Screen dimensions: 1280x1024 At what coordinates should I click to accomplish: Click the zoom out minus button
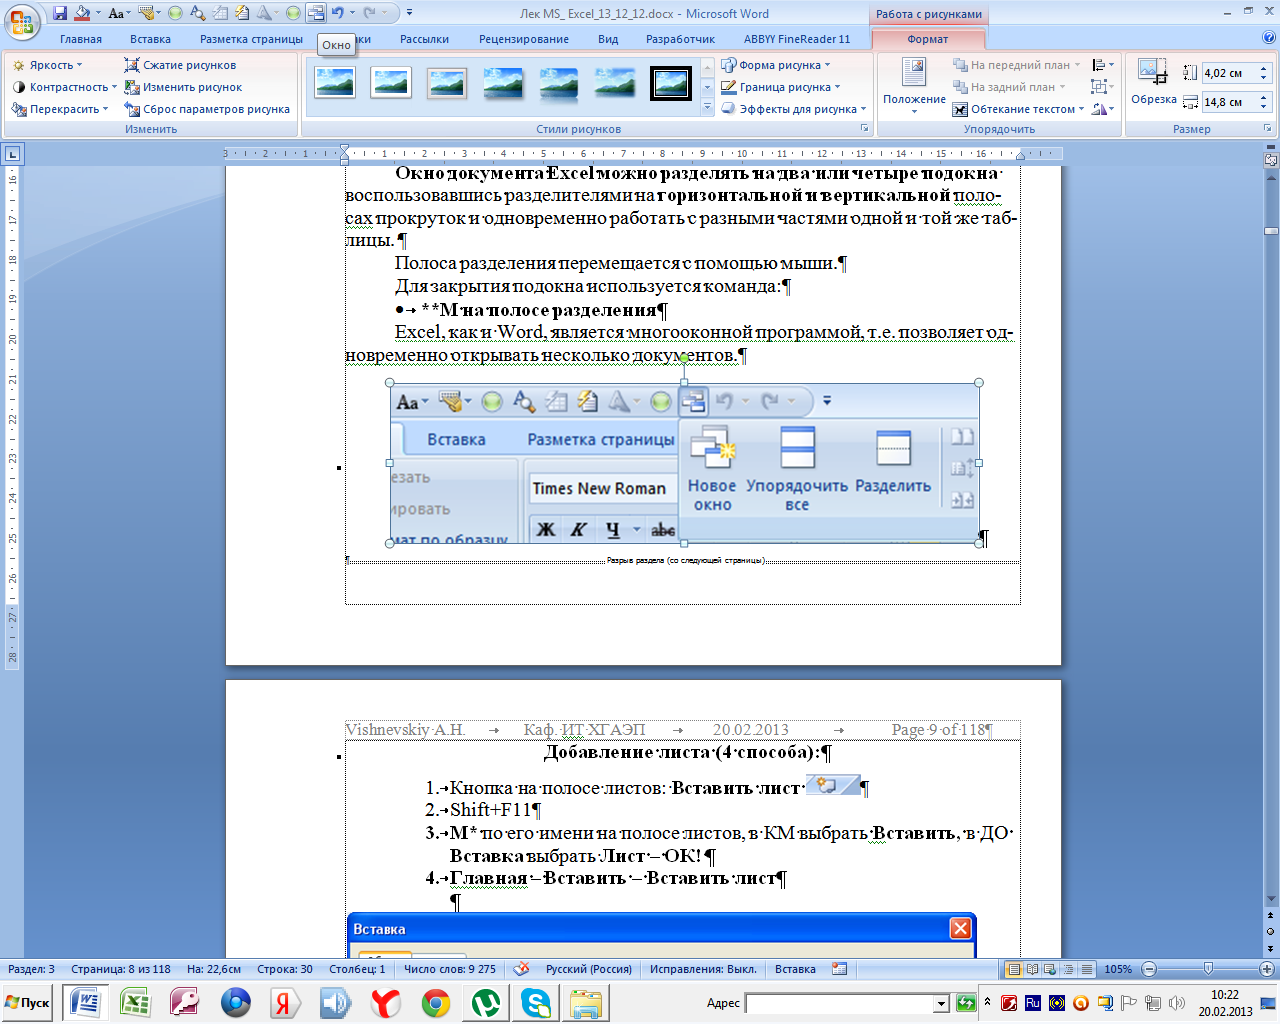point(1149,969)
